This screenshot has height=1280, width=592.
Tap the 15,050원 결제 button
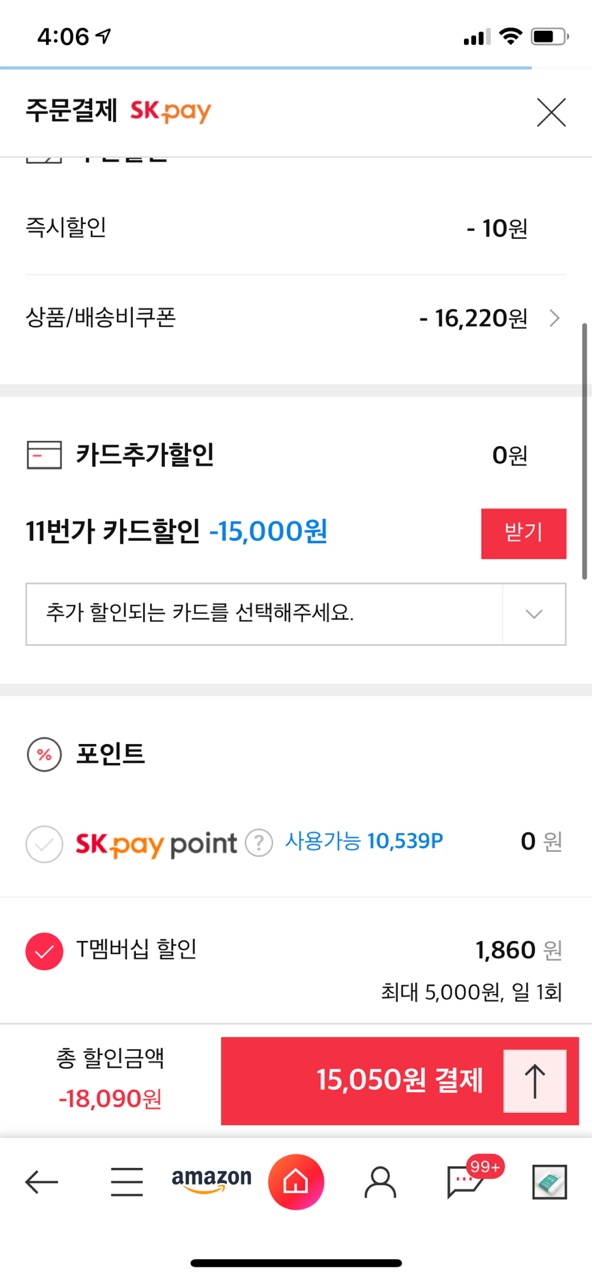click(x=399, y=1081)
